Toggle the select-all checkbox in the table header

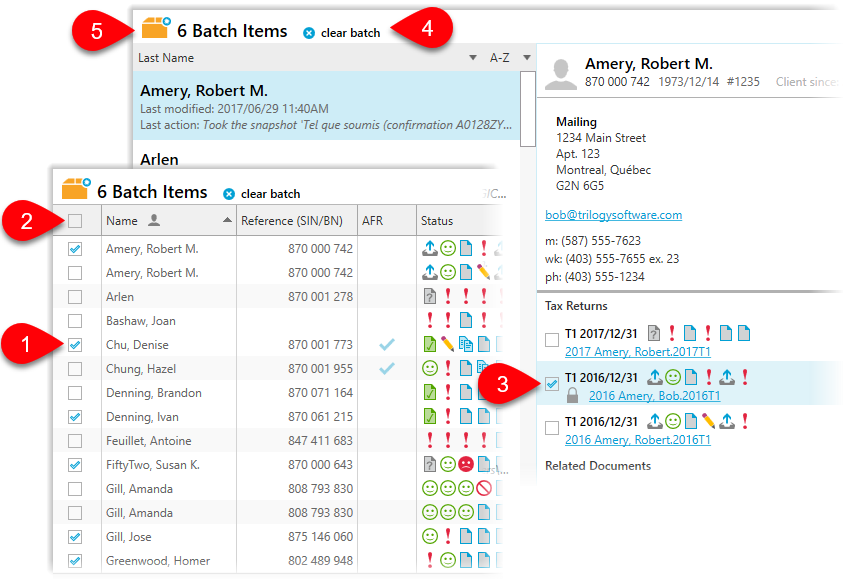point(75,221)
